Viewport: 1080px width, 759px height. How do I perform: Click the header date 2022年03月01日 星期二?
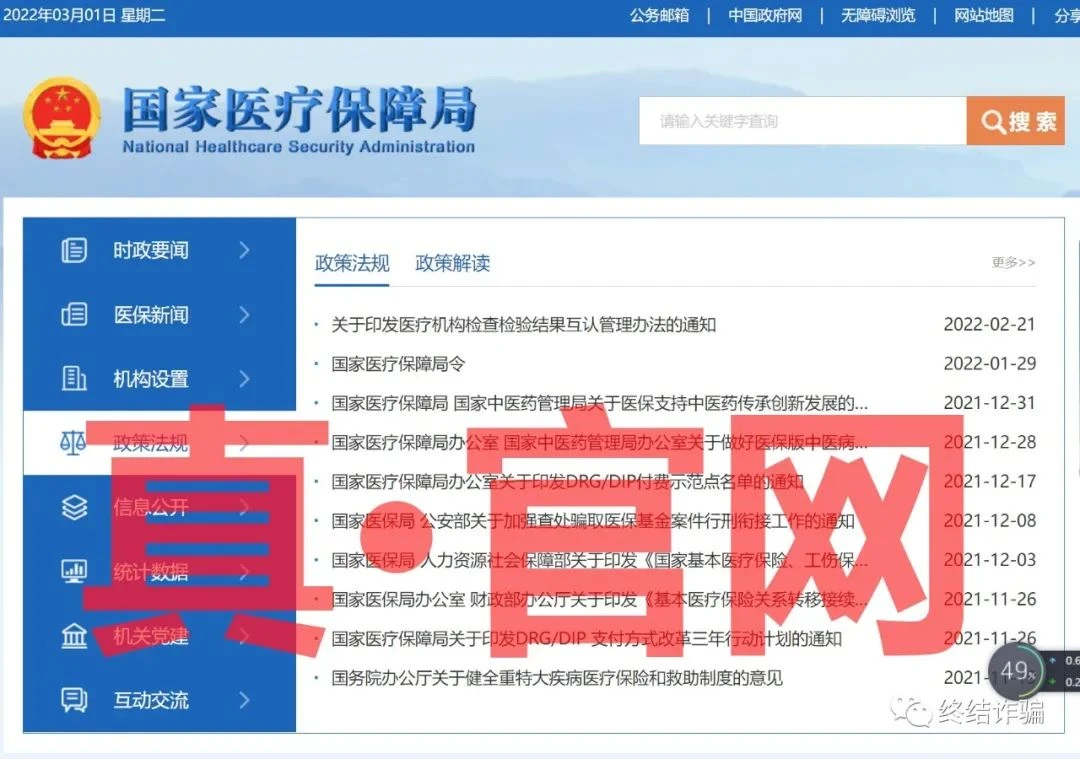pos(84,15)
